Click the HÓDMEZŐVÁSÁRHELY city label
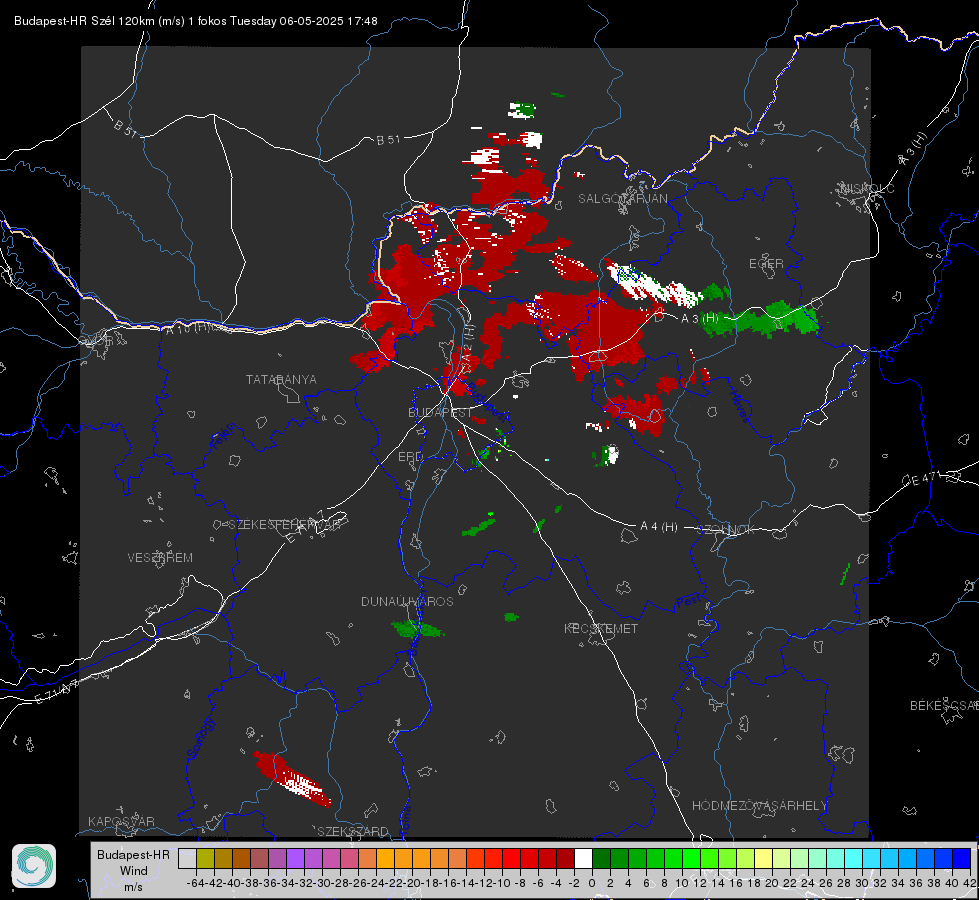 pos(759,806)
